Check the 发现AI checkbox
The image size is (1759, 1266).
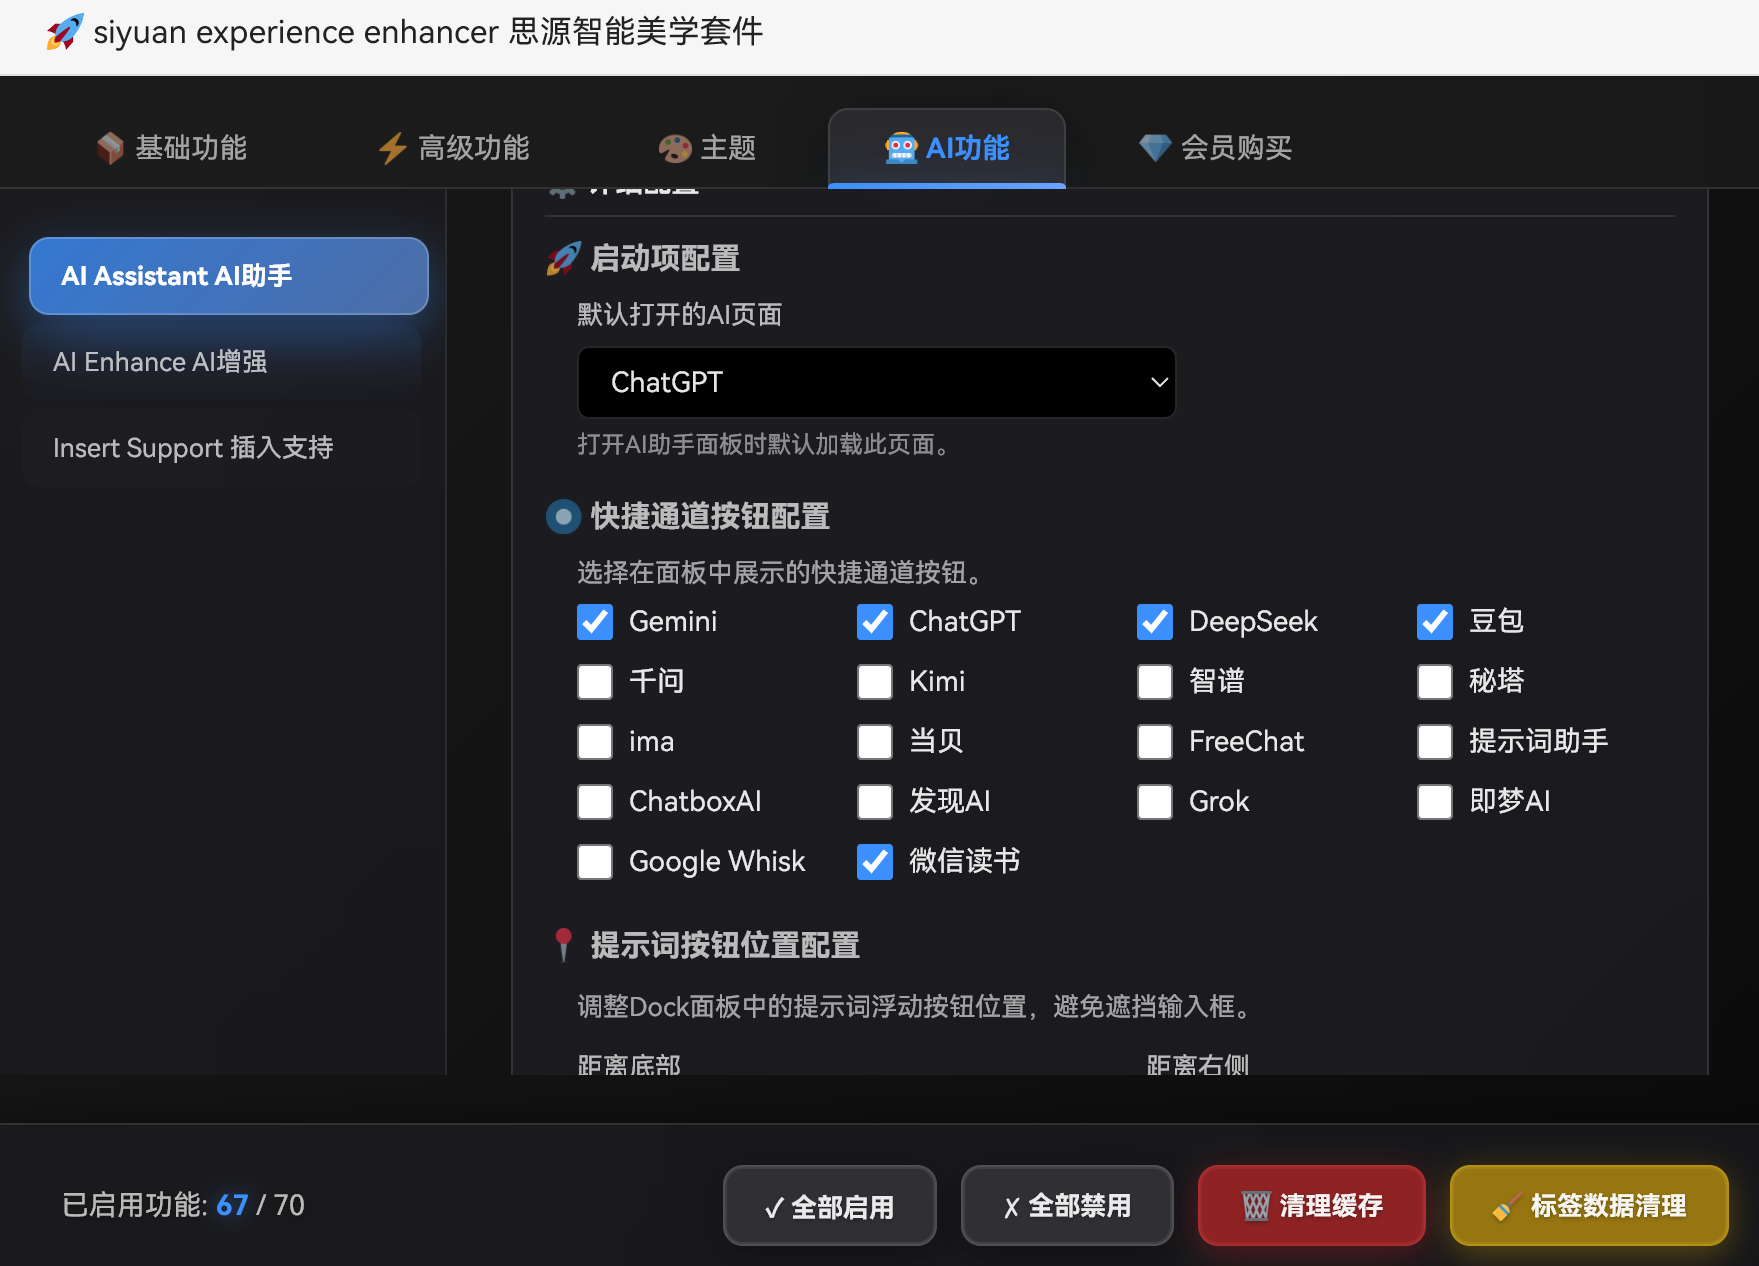(875, 802)
